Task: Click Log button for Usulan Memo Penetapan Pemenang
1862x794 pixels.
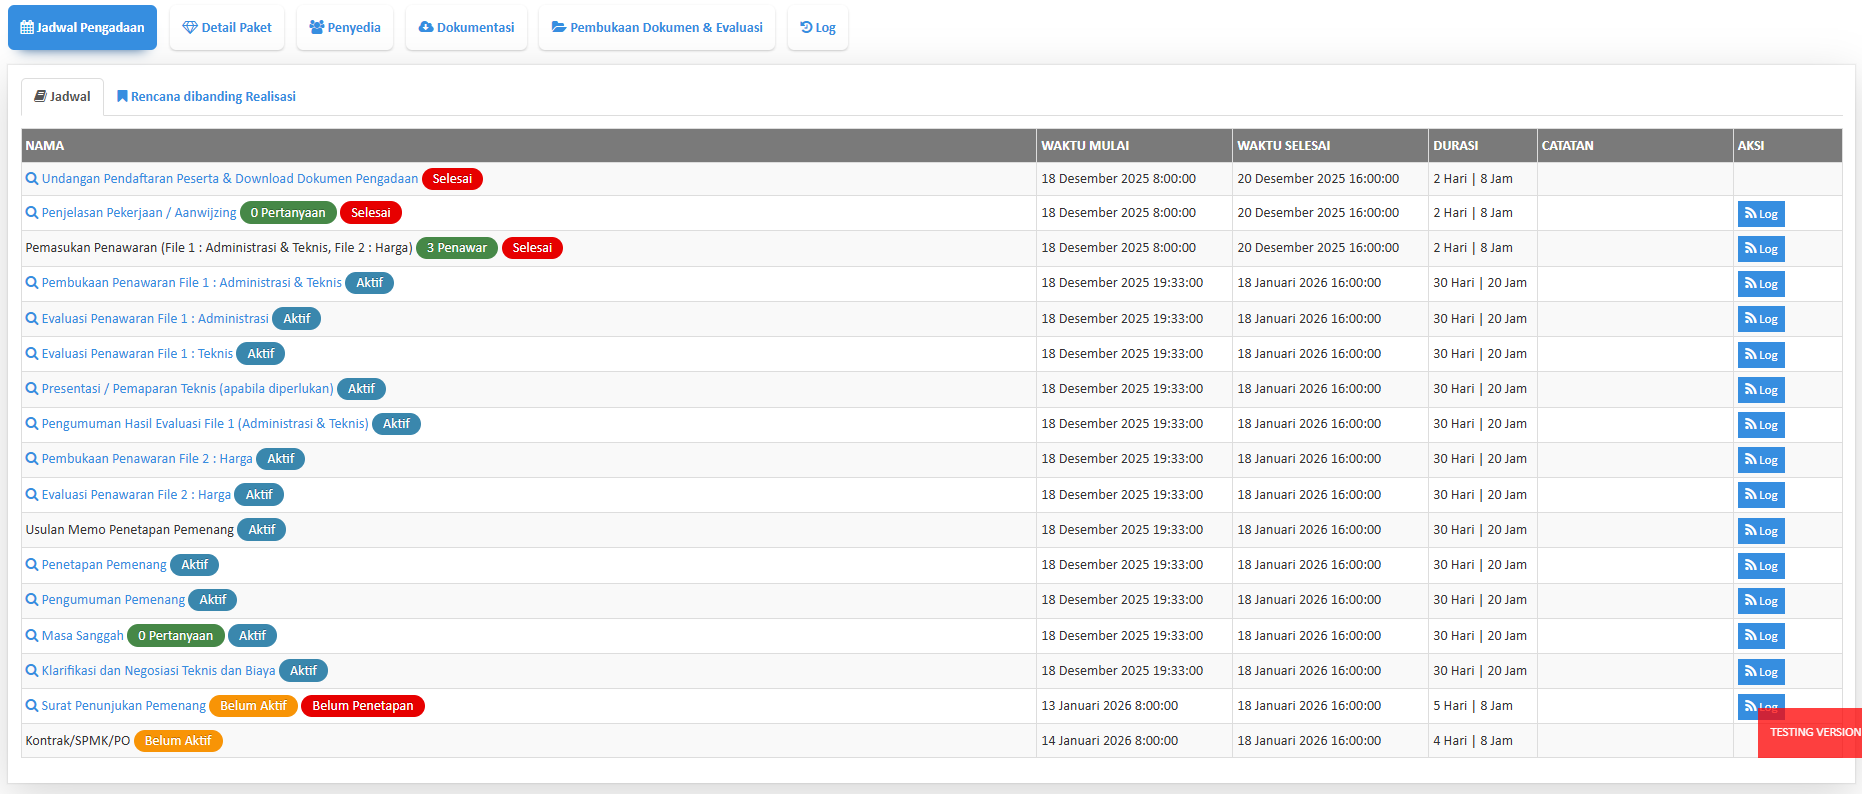Action: pyautogui.click(x=1761, y=531)
